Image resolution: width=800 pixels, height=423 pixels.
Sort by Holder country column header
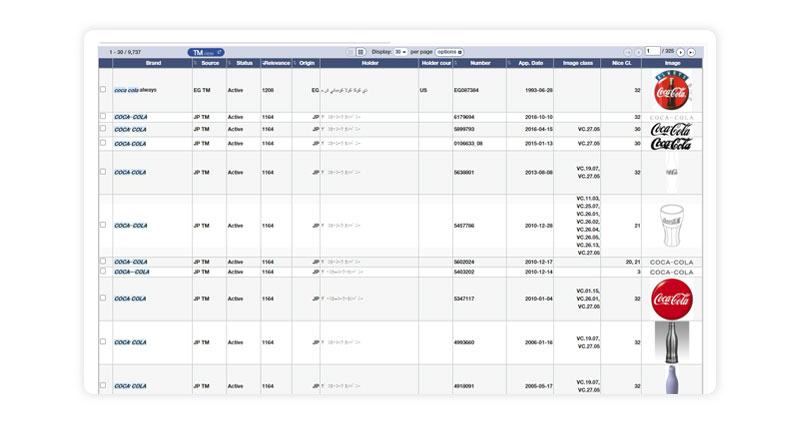pyautogui.click(x=436, y=63)
